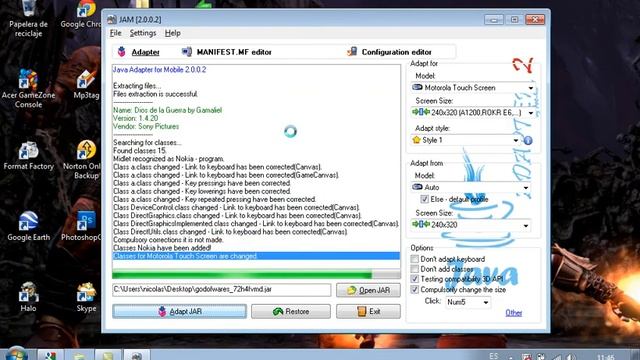Select 'Extracting files...' log line

pyautogui.click(x=137, y=86)
